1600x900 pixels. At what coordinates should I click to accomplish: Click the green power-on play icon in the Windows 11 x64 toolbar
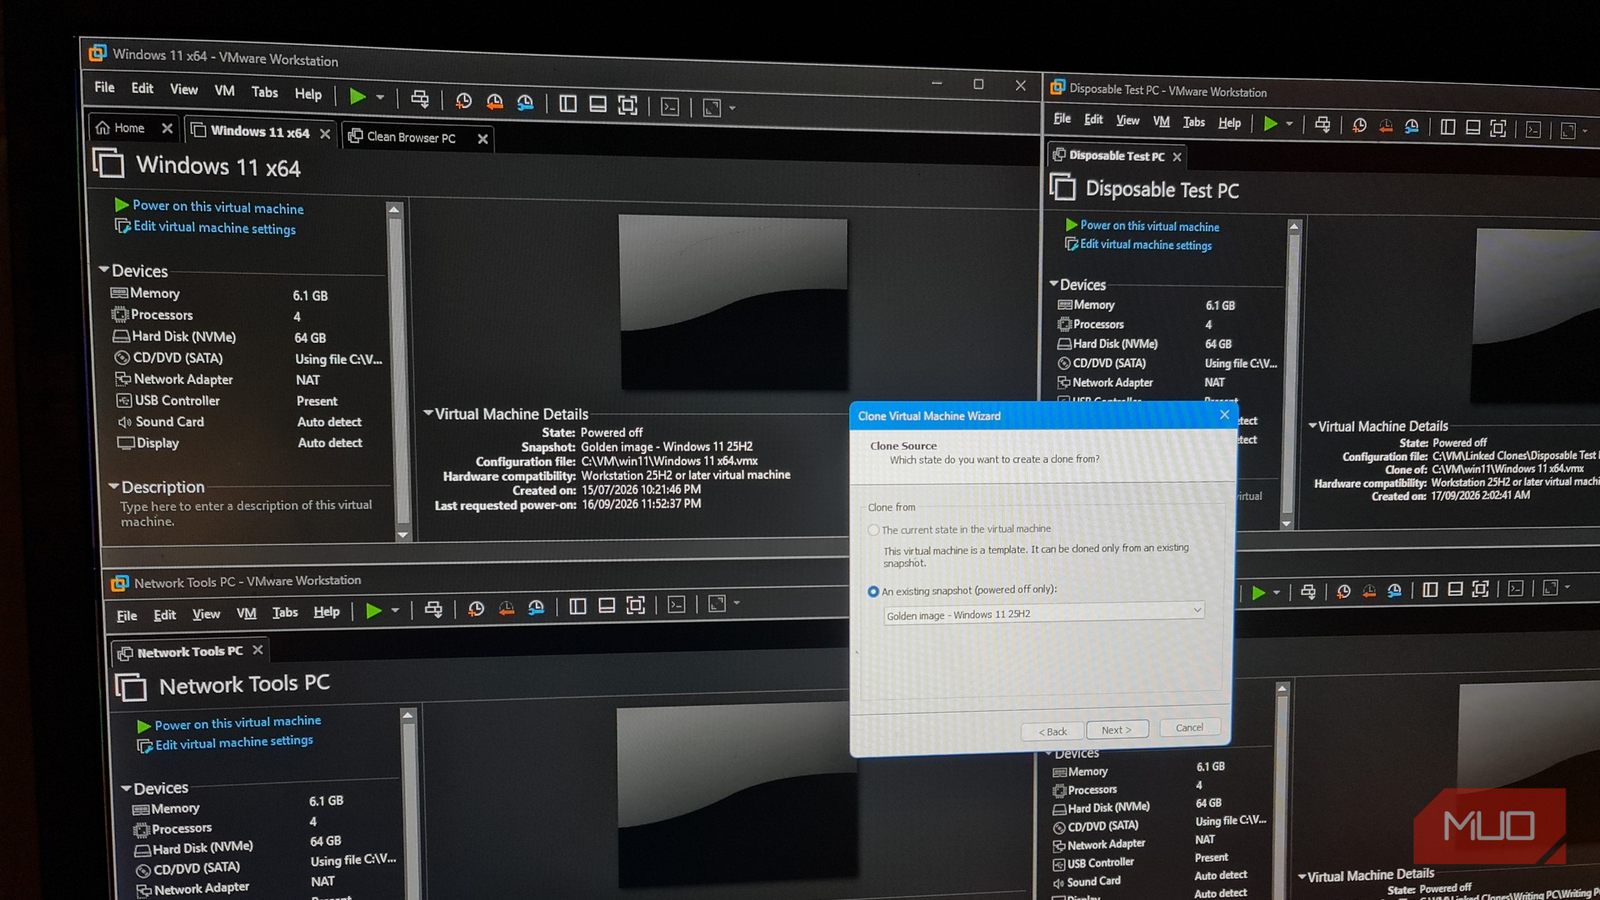coord(357,97)
